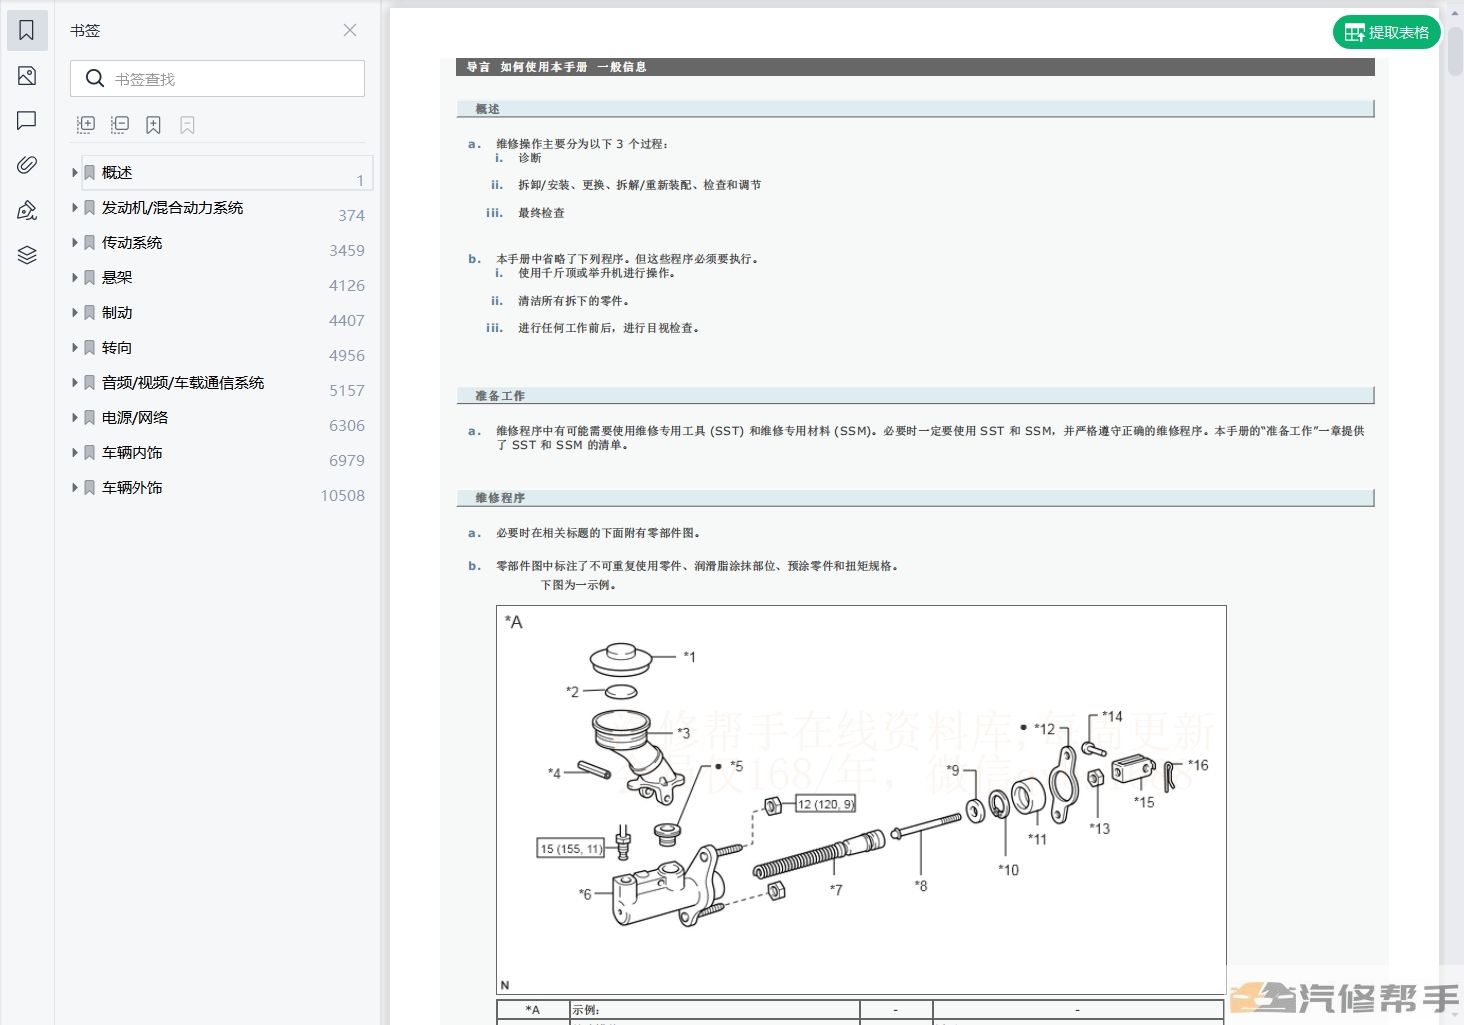This screenshot has width=1464, height=1025.
Task: Click the 提取表格 button
Action: click(x=1386, y=33)
